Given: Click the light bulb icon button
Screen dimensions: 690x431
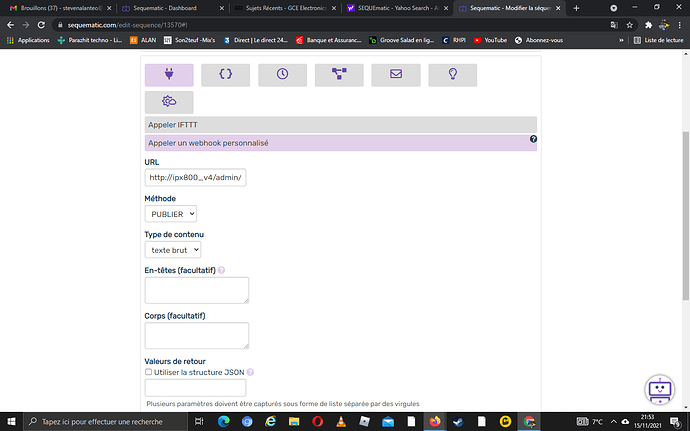Looking at the screenshot, I should click(452, 75).
